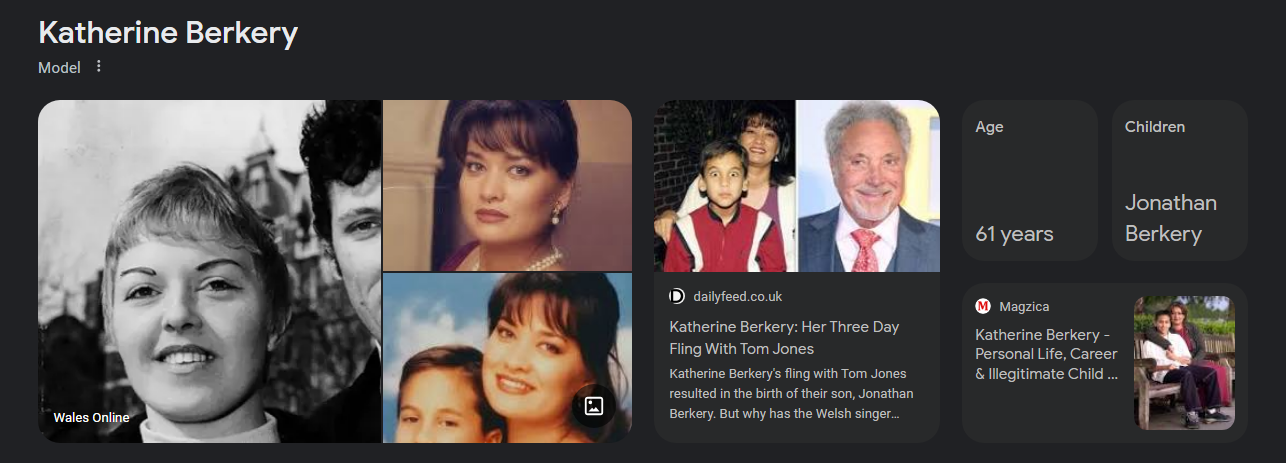The width and height of the screenshot is (1286, 463).
Task: Click the Magzica source name
Action: point(1024,306)
